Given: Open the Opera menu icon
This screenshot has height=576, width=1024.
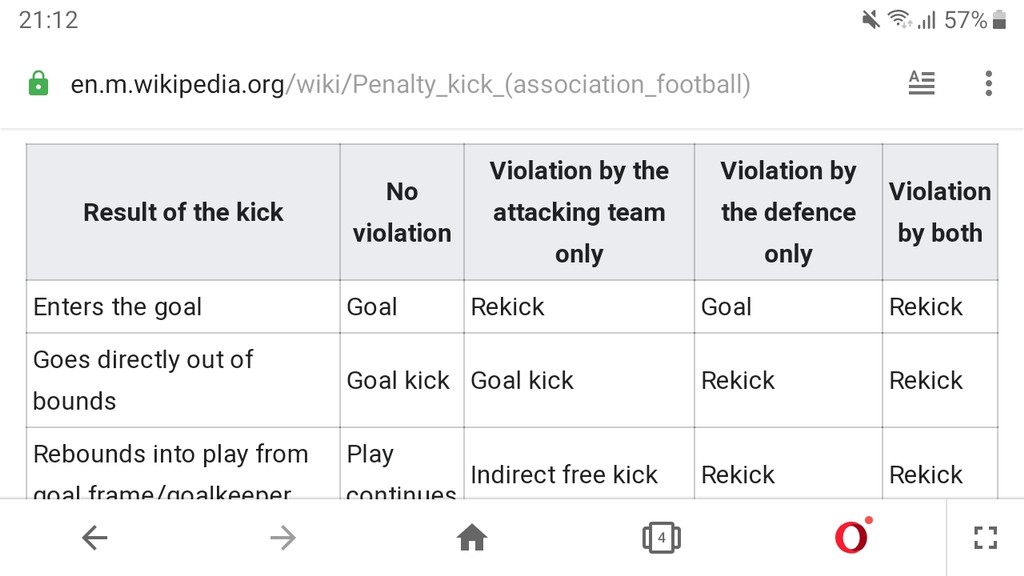Looking at the screenshot, I should tap(852, 536).
